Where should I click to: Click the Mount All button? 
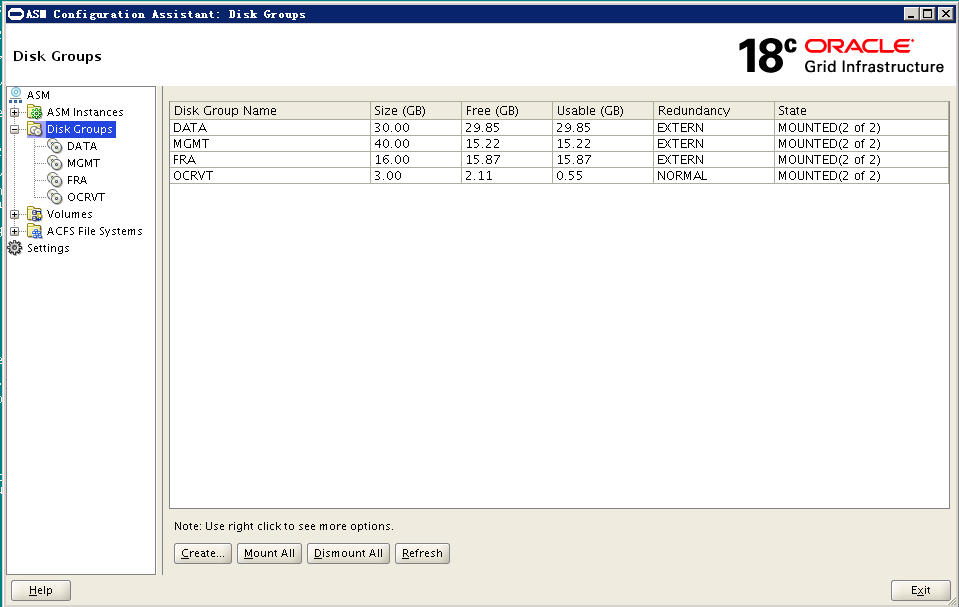pyautogui.click(x=269, y=553)
